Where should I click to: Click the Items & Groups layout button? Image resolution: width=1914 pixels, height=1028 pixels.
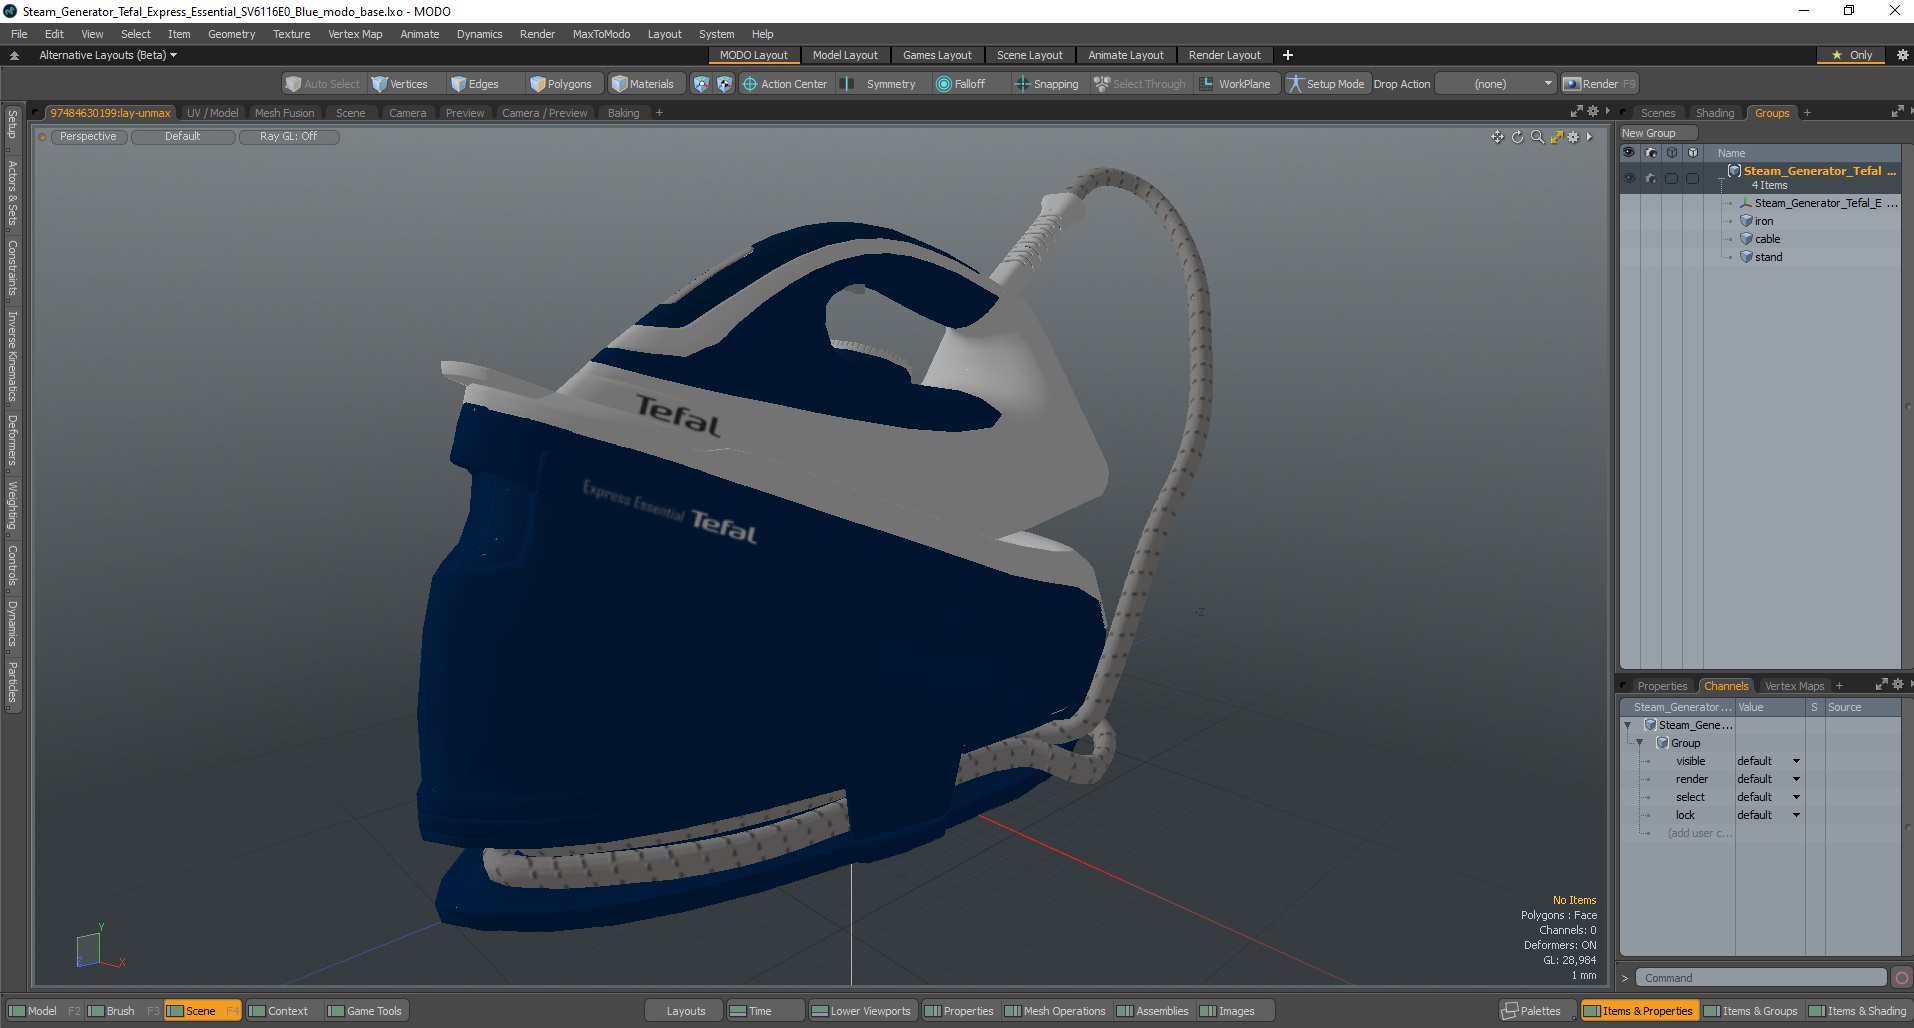click(1751, 1011)
